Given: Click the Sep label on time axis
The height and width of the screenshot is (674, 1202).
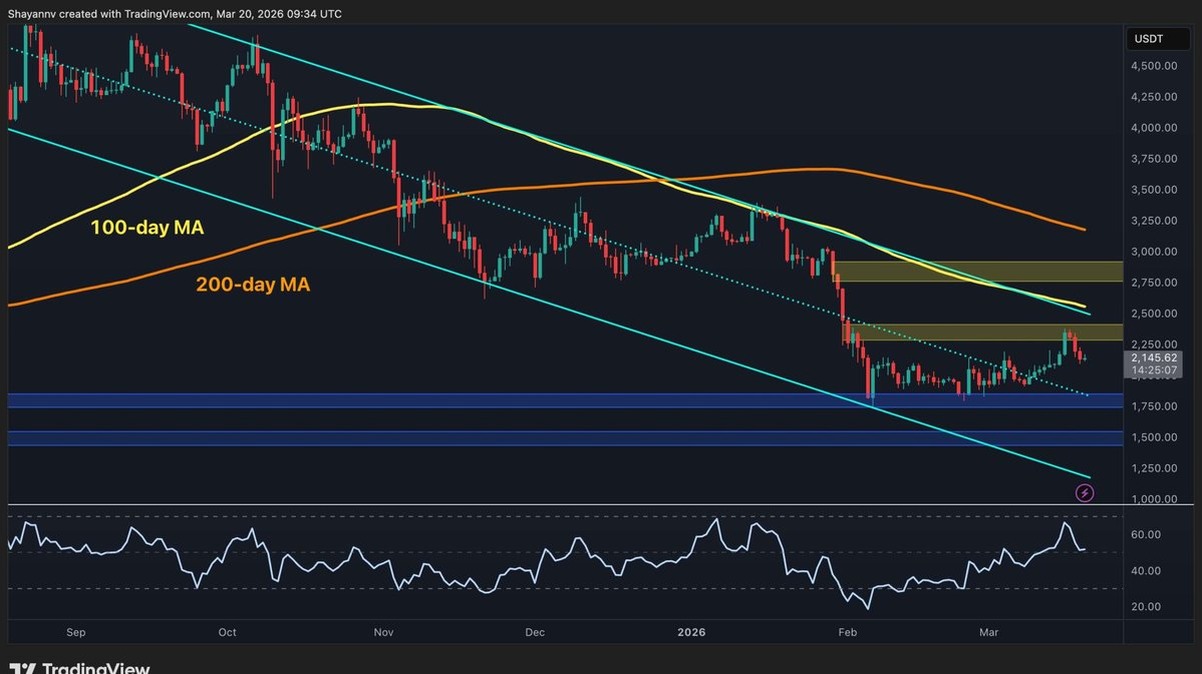Looking at the screenshot, I should pyautogui.click(x=76, y=632).
